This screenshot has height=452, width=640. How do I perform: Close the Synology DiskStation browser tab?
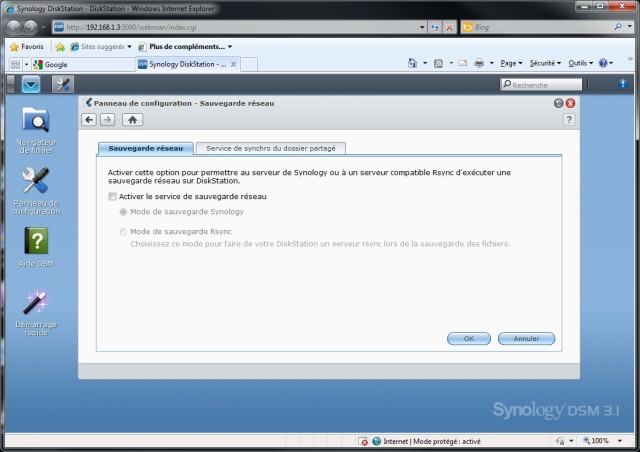pyautogui.click(x=233, y=64)
